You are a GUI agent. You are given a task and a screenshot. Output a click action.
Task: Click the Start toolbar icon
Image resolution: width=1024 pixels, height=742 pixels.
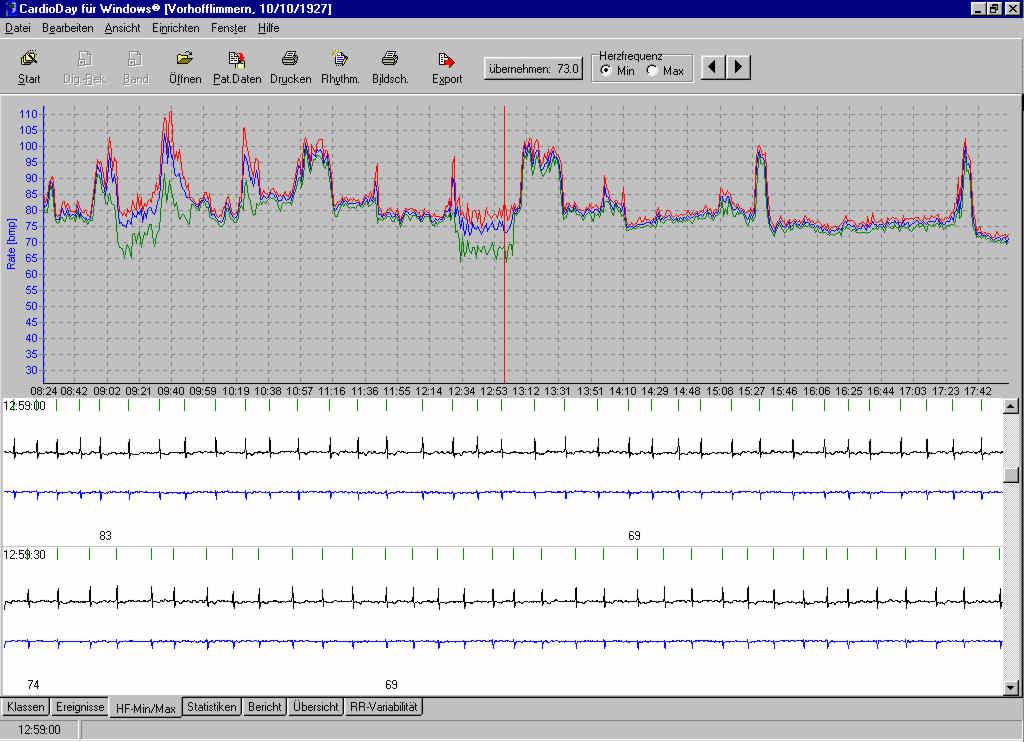(29, 60)
